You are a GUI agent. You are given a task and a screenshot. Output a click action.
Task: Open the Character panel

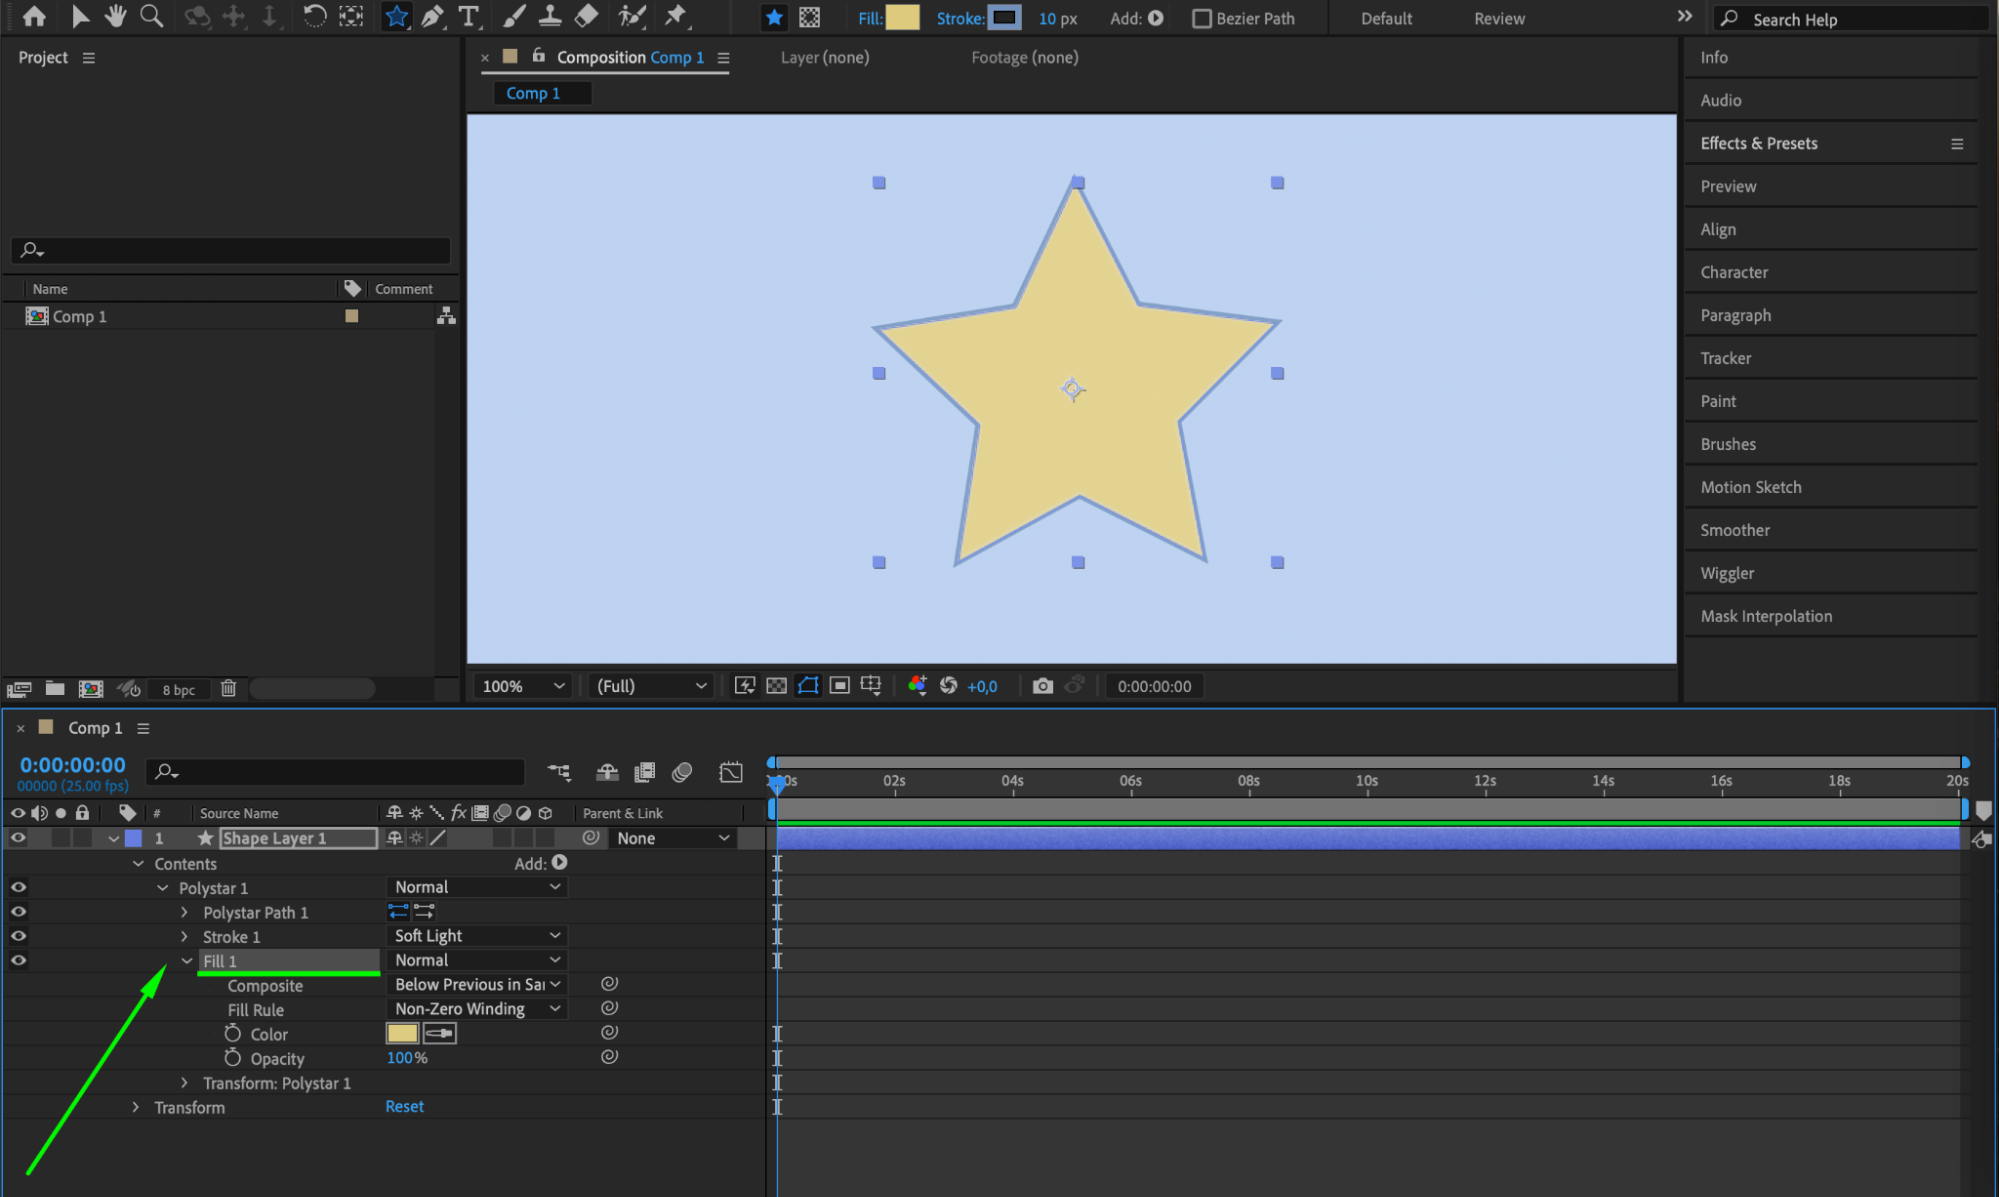tap(1734, 272)
